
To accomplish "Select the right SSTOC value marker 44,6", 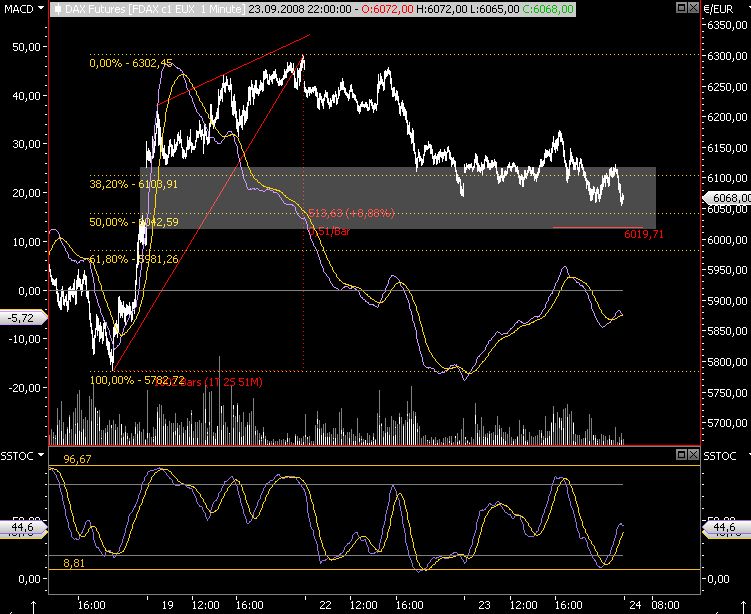I will [x=725, y=527].
